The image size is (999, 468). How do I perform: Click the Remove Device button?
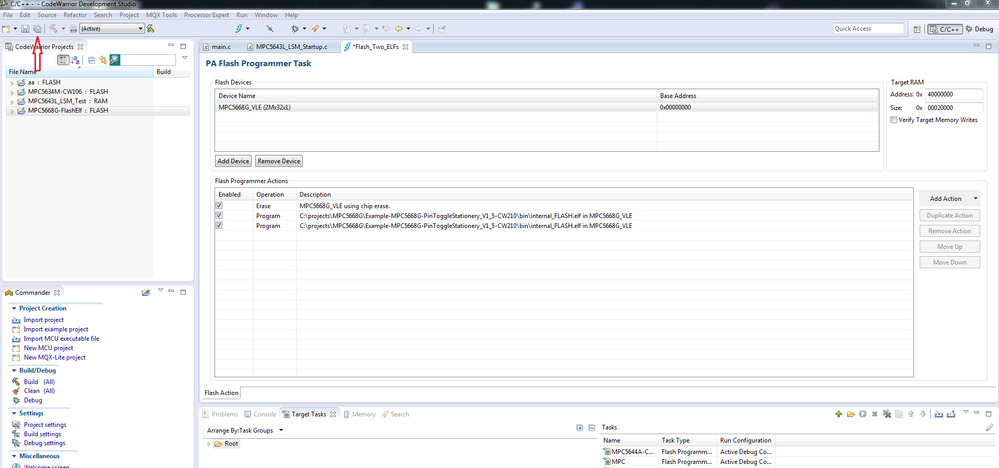point(279,161)
